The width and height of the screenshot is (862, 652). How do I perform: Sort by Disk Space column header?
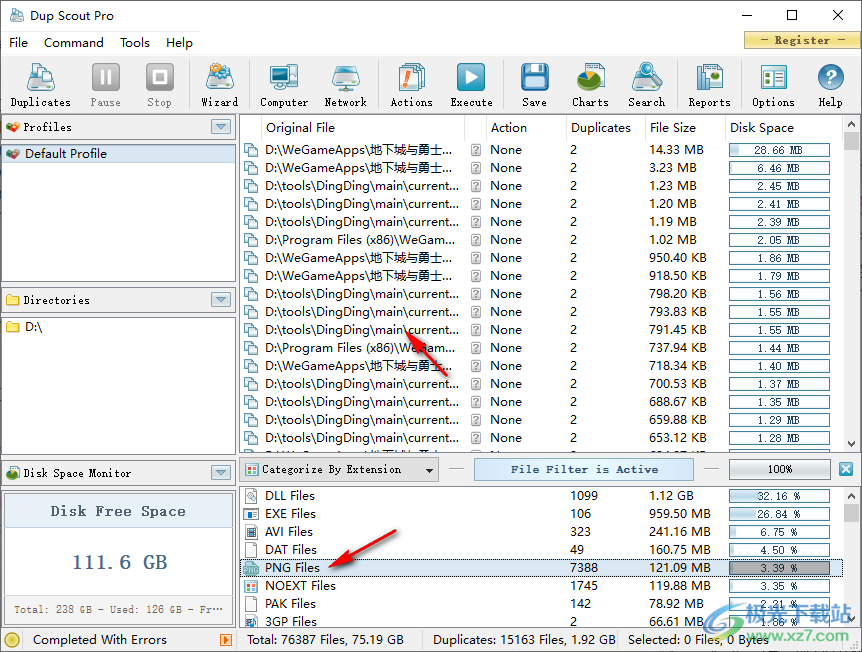pyautogui.click(x=783, y=128)
